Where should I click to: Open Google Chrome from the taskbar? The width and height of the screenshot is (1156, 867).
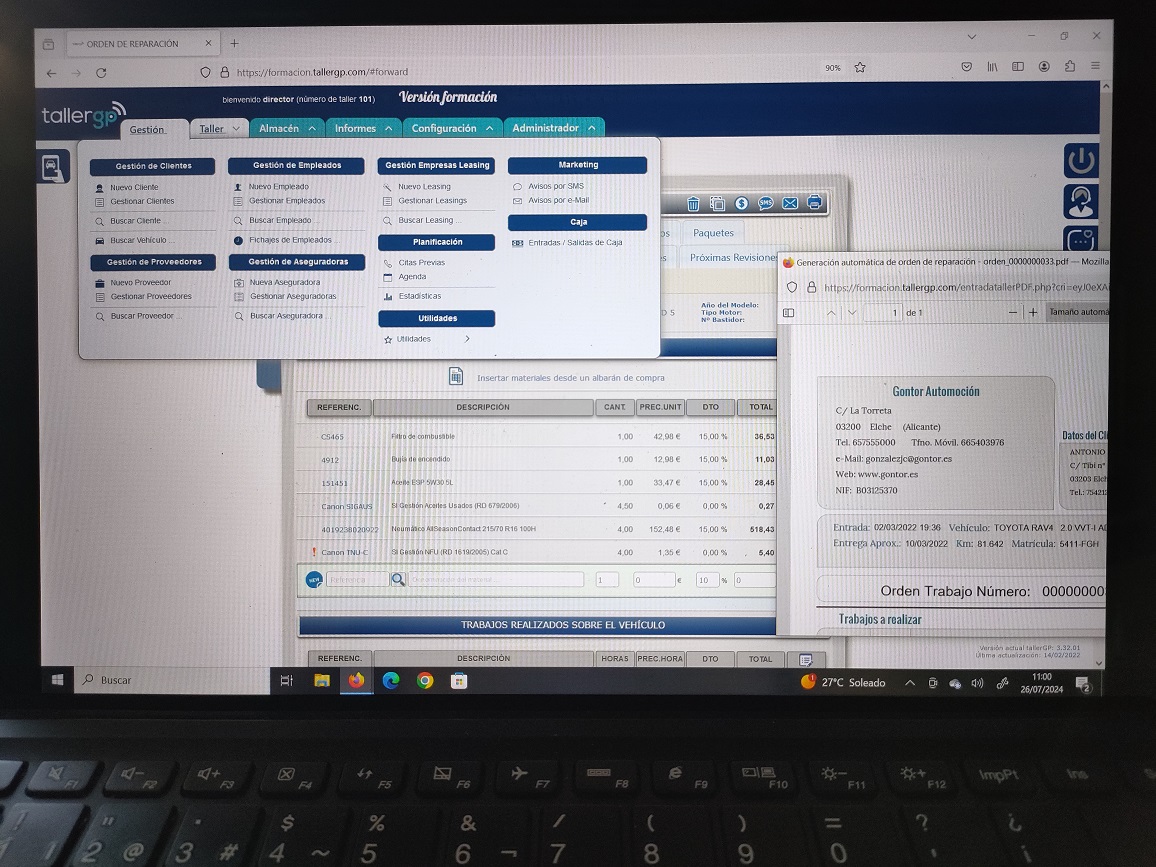(x=425, y=680)
